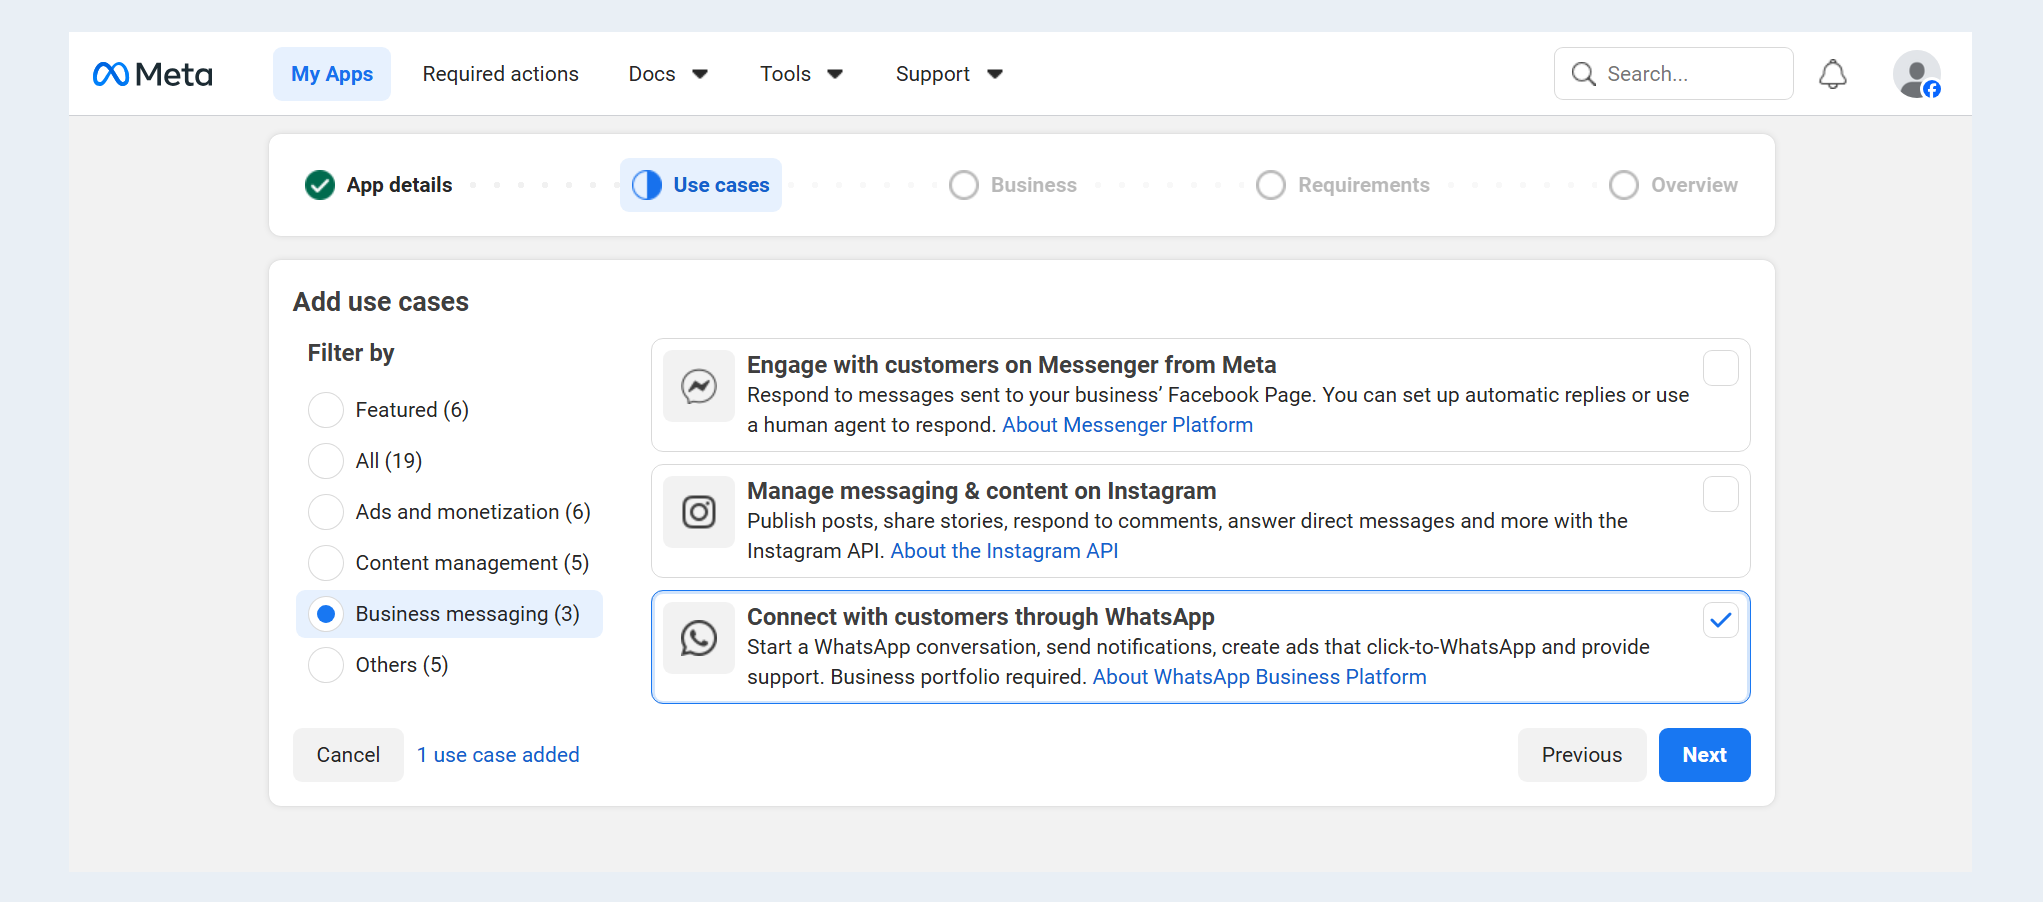Click the Overview step circle icon

1624,185
